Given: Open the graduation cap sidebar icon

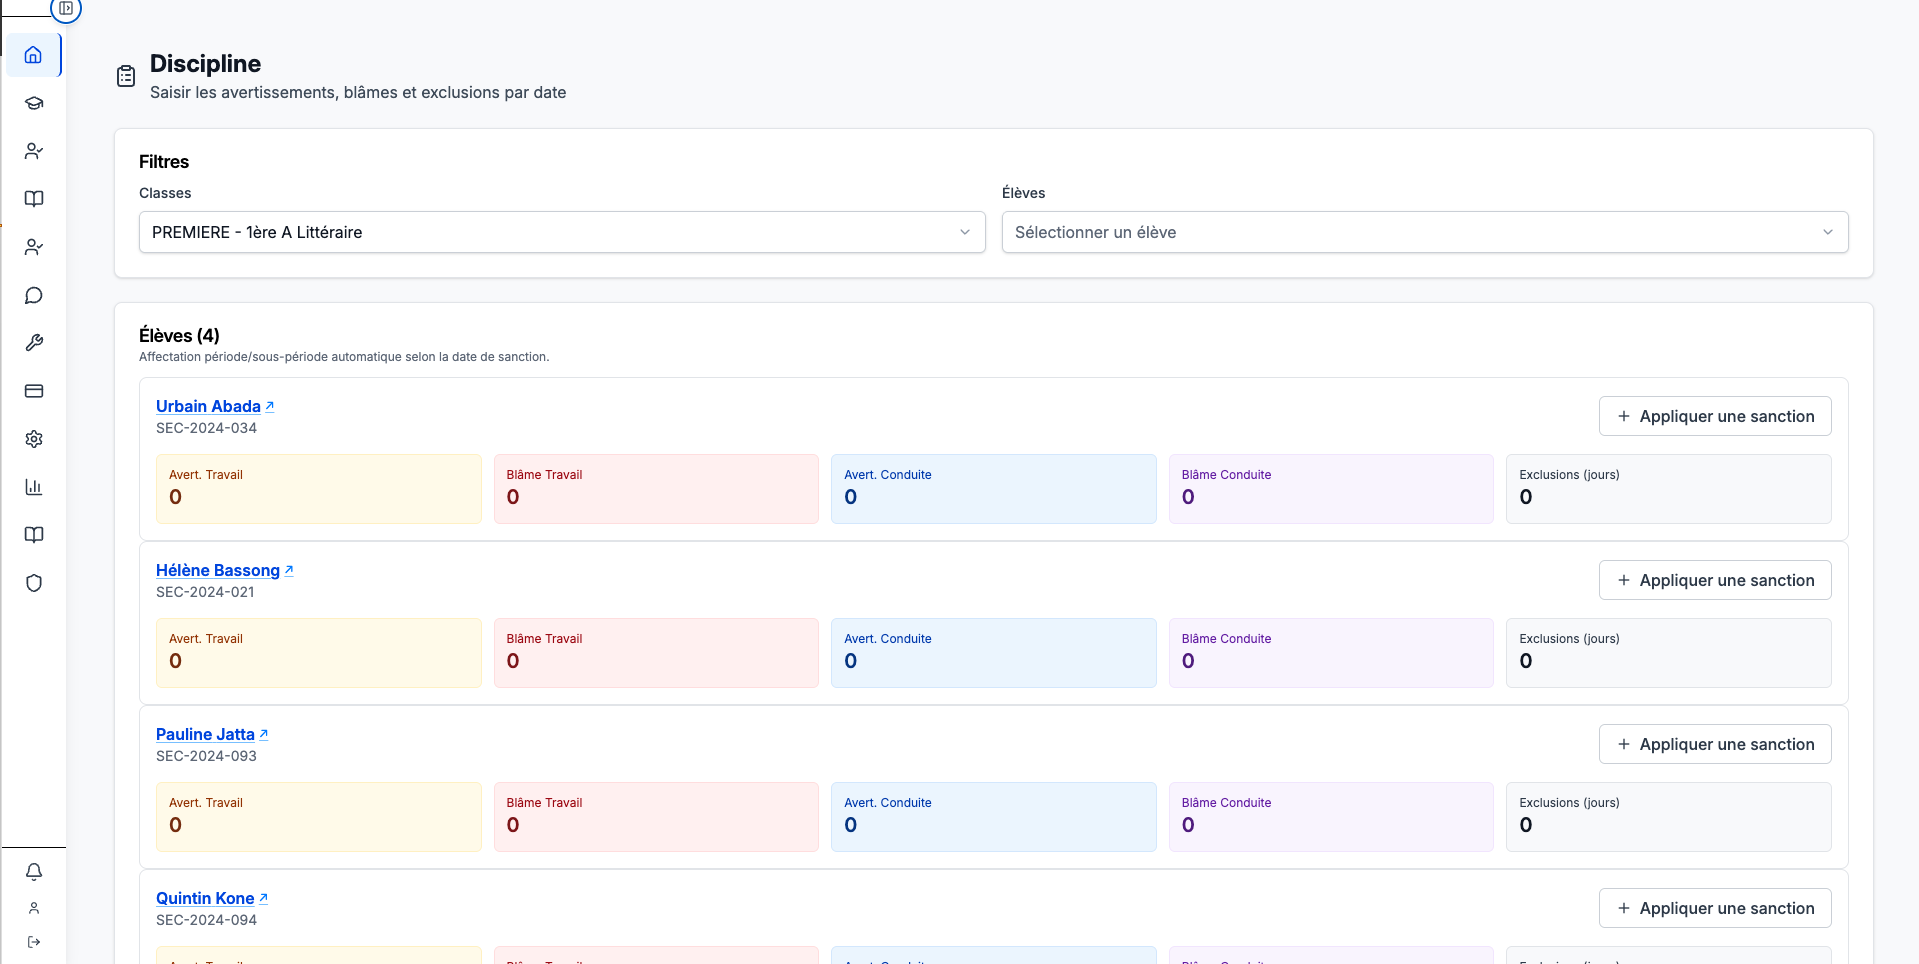Looking at the screenshot, I should (x=34, y=103).
